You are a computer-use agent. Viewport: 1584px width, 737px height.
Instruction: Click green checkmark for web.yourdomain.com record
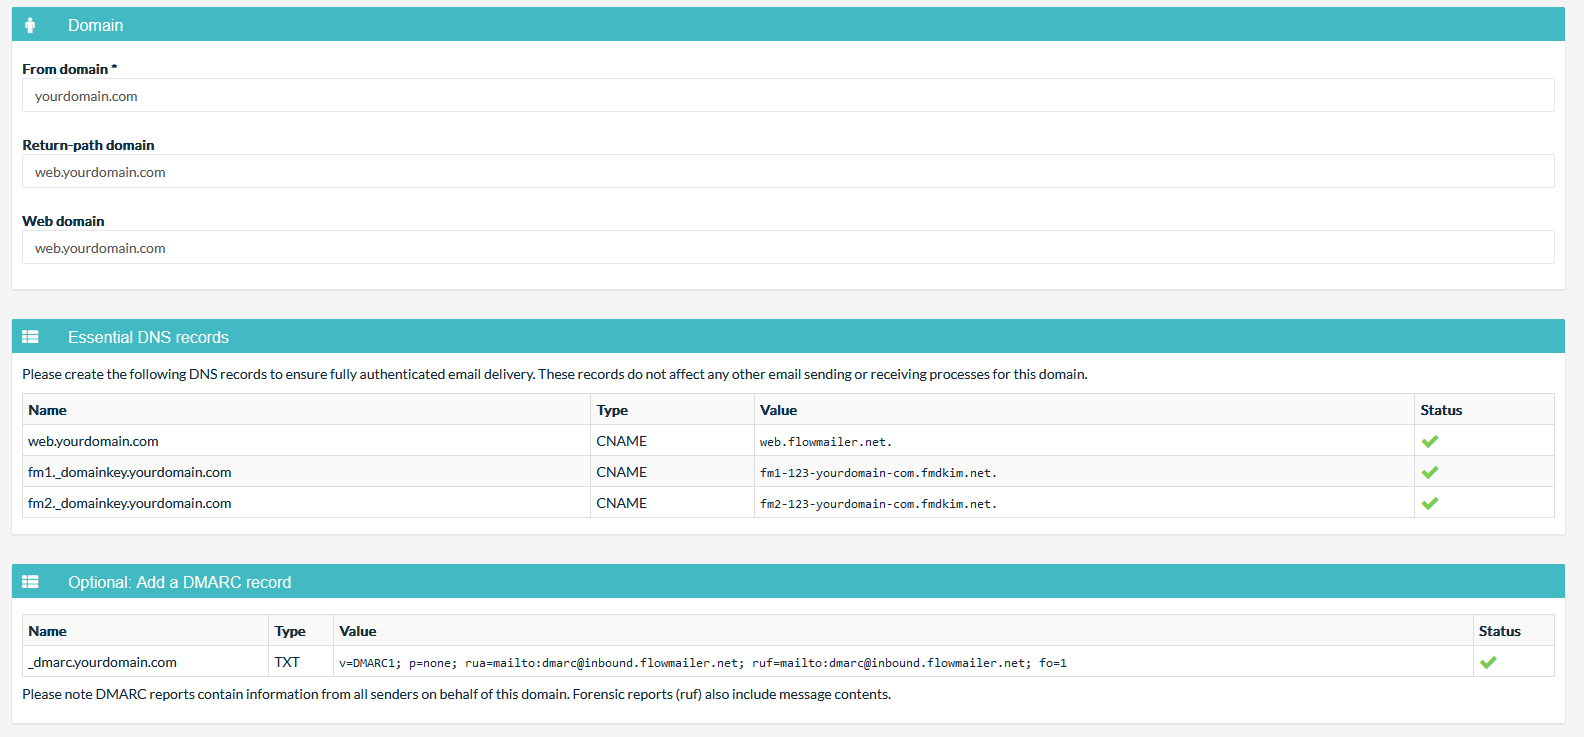1430,441
